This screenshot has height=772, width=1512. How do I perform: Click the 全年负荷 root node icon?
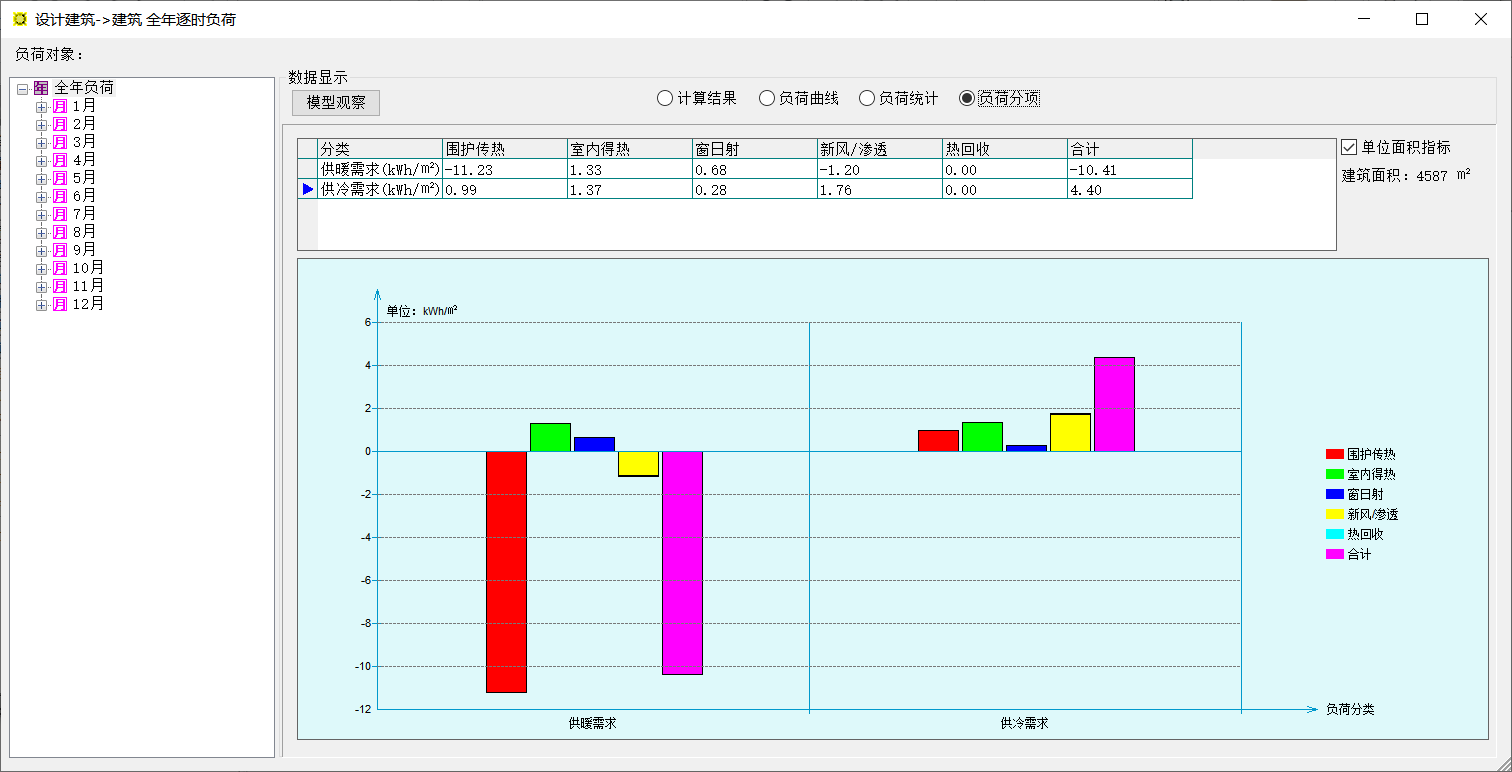coord(41,88)
